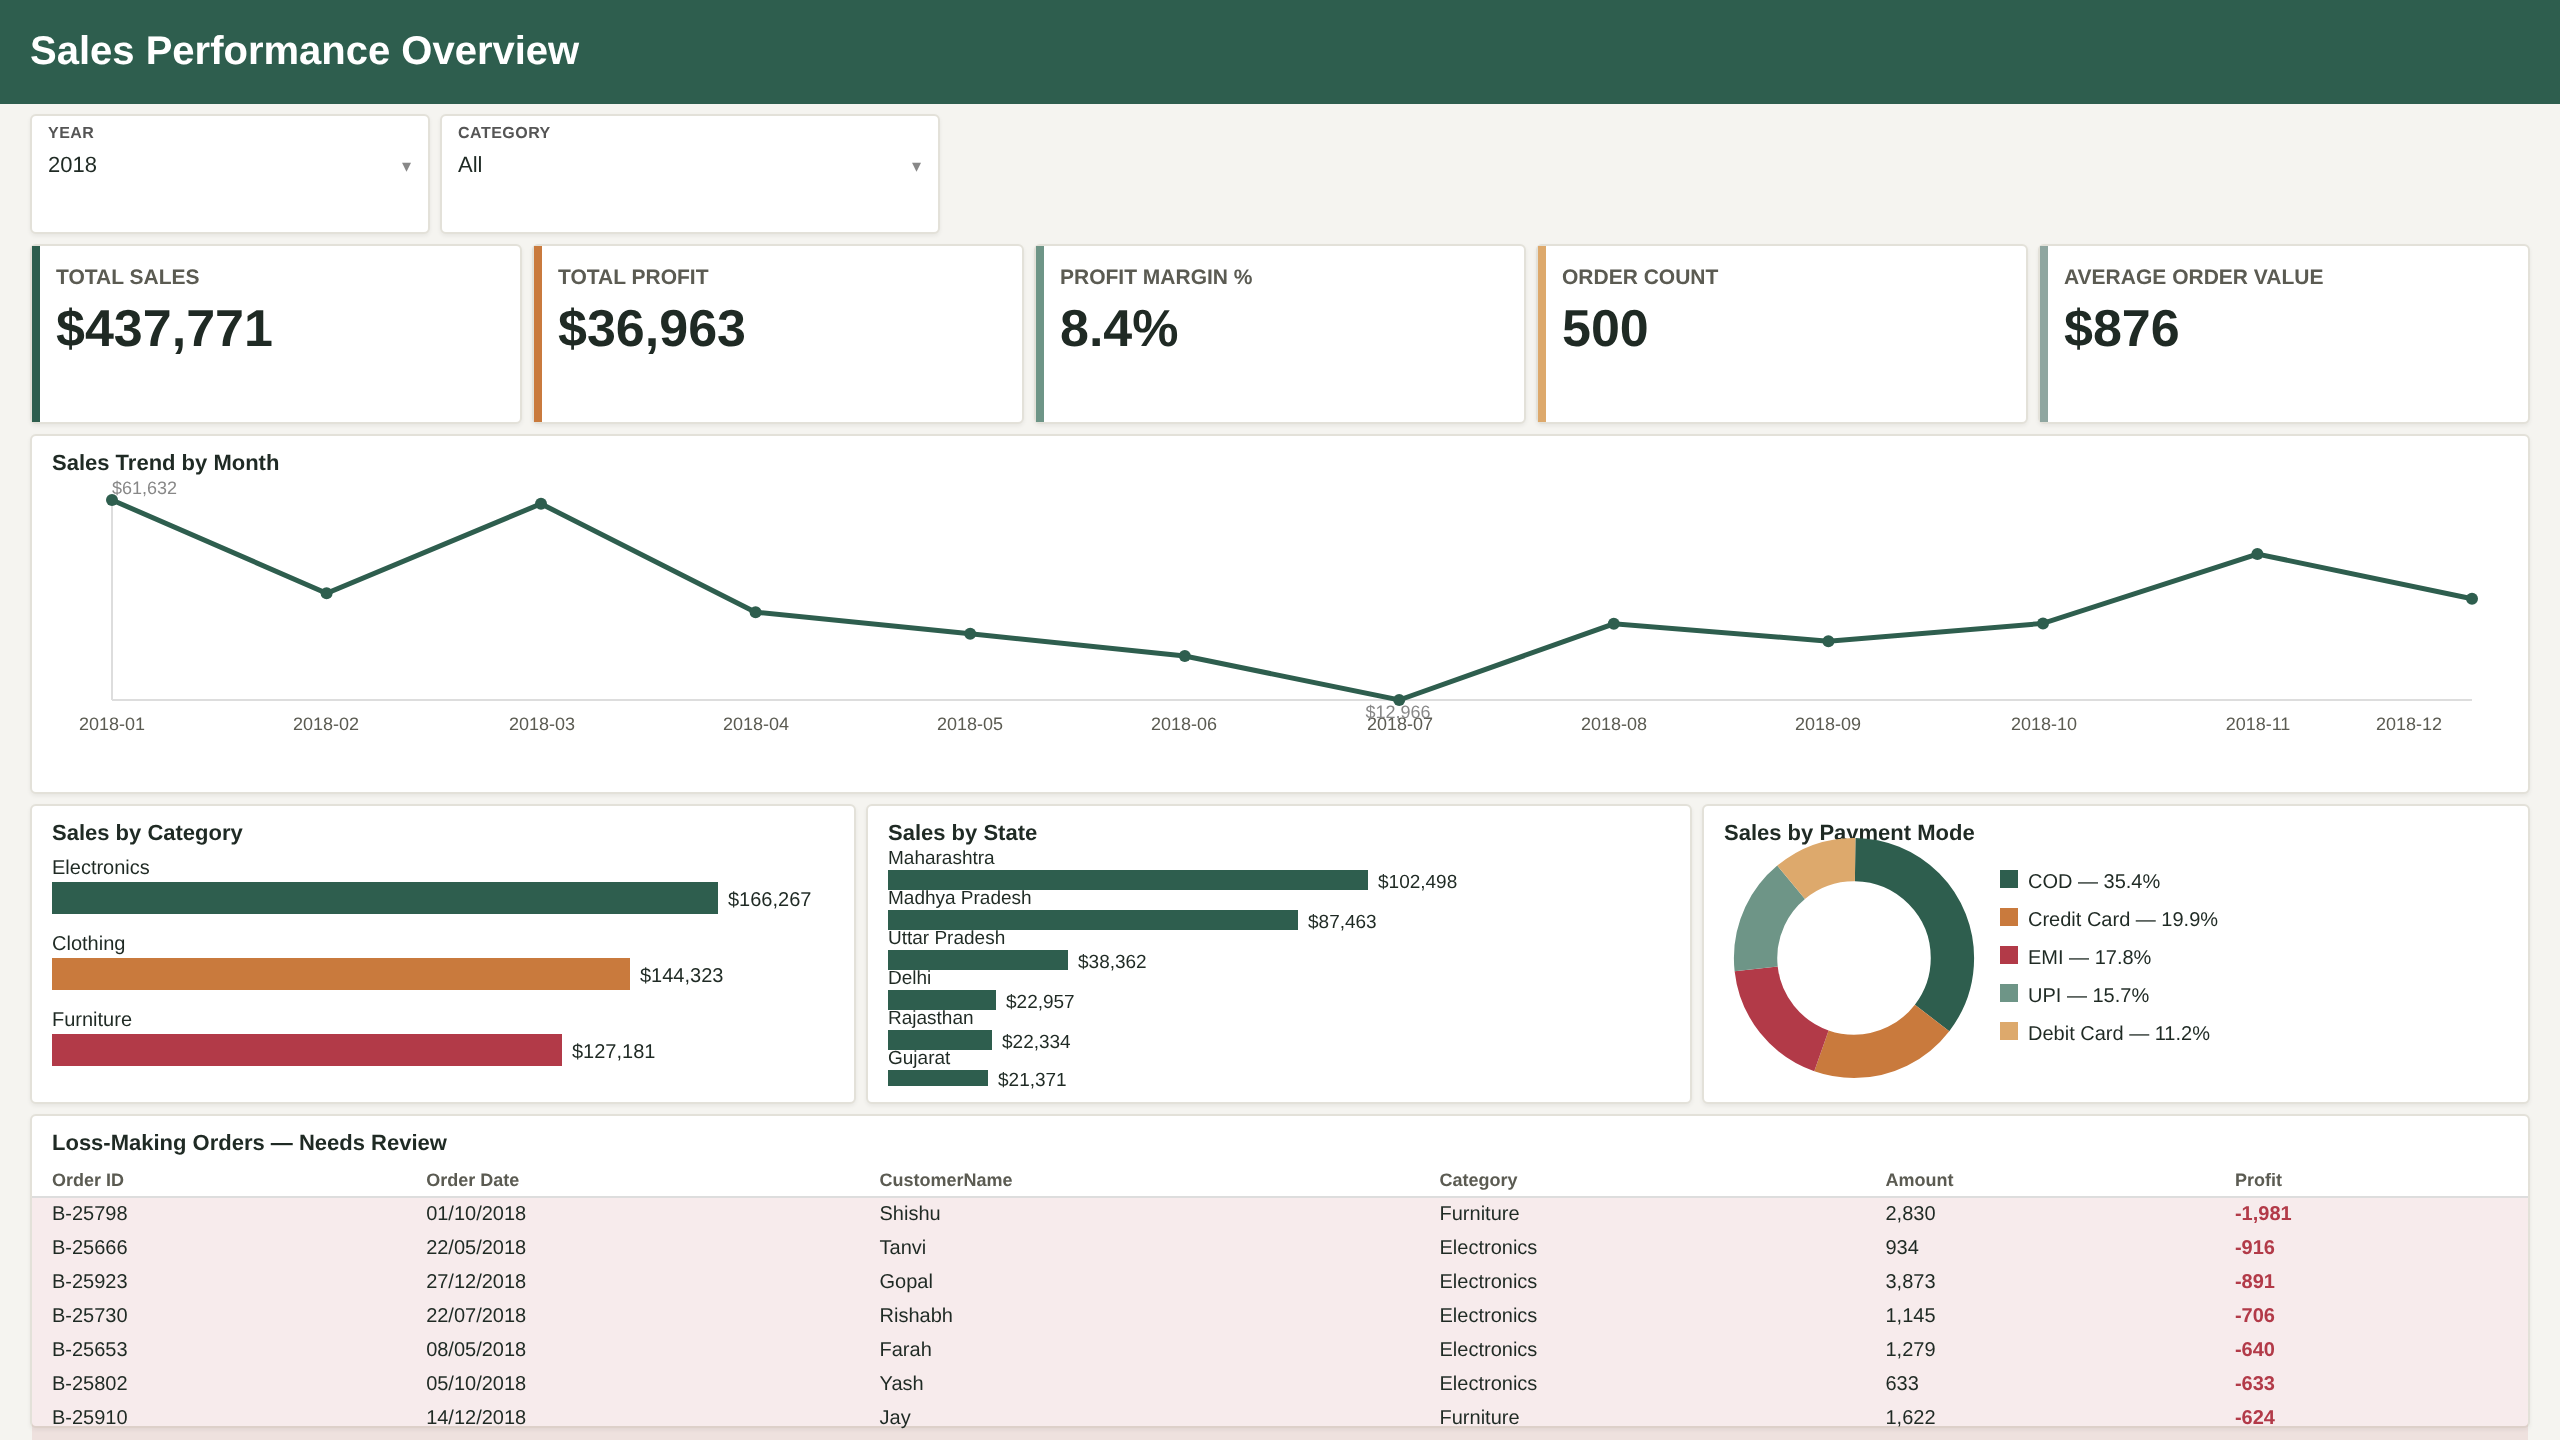
Task: Select the Total Sales KPI card
Action: (276, 334)
